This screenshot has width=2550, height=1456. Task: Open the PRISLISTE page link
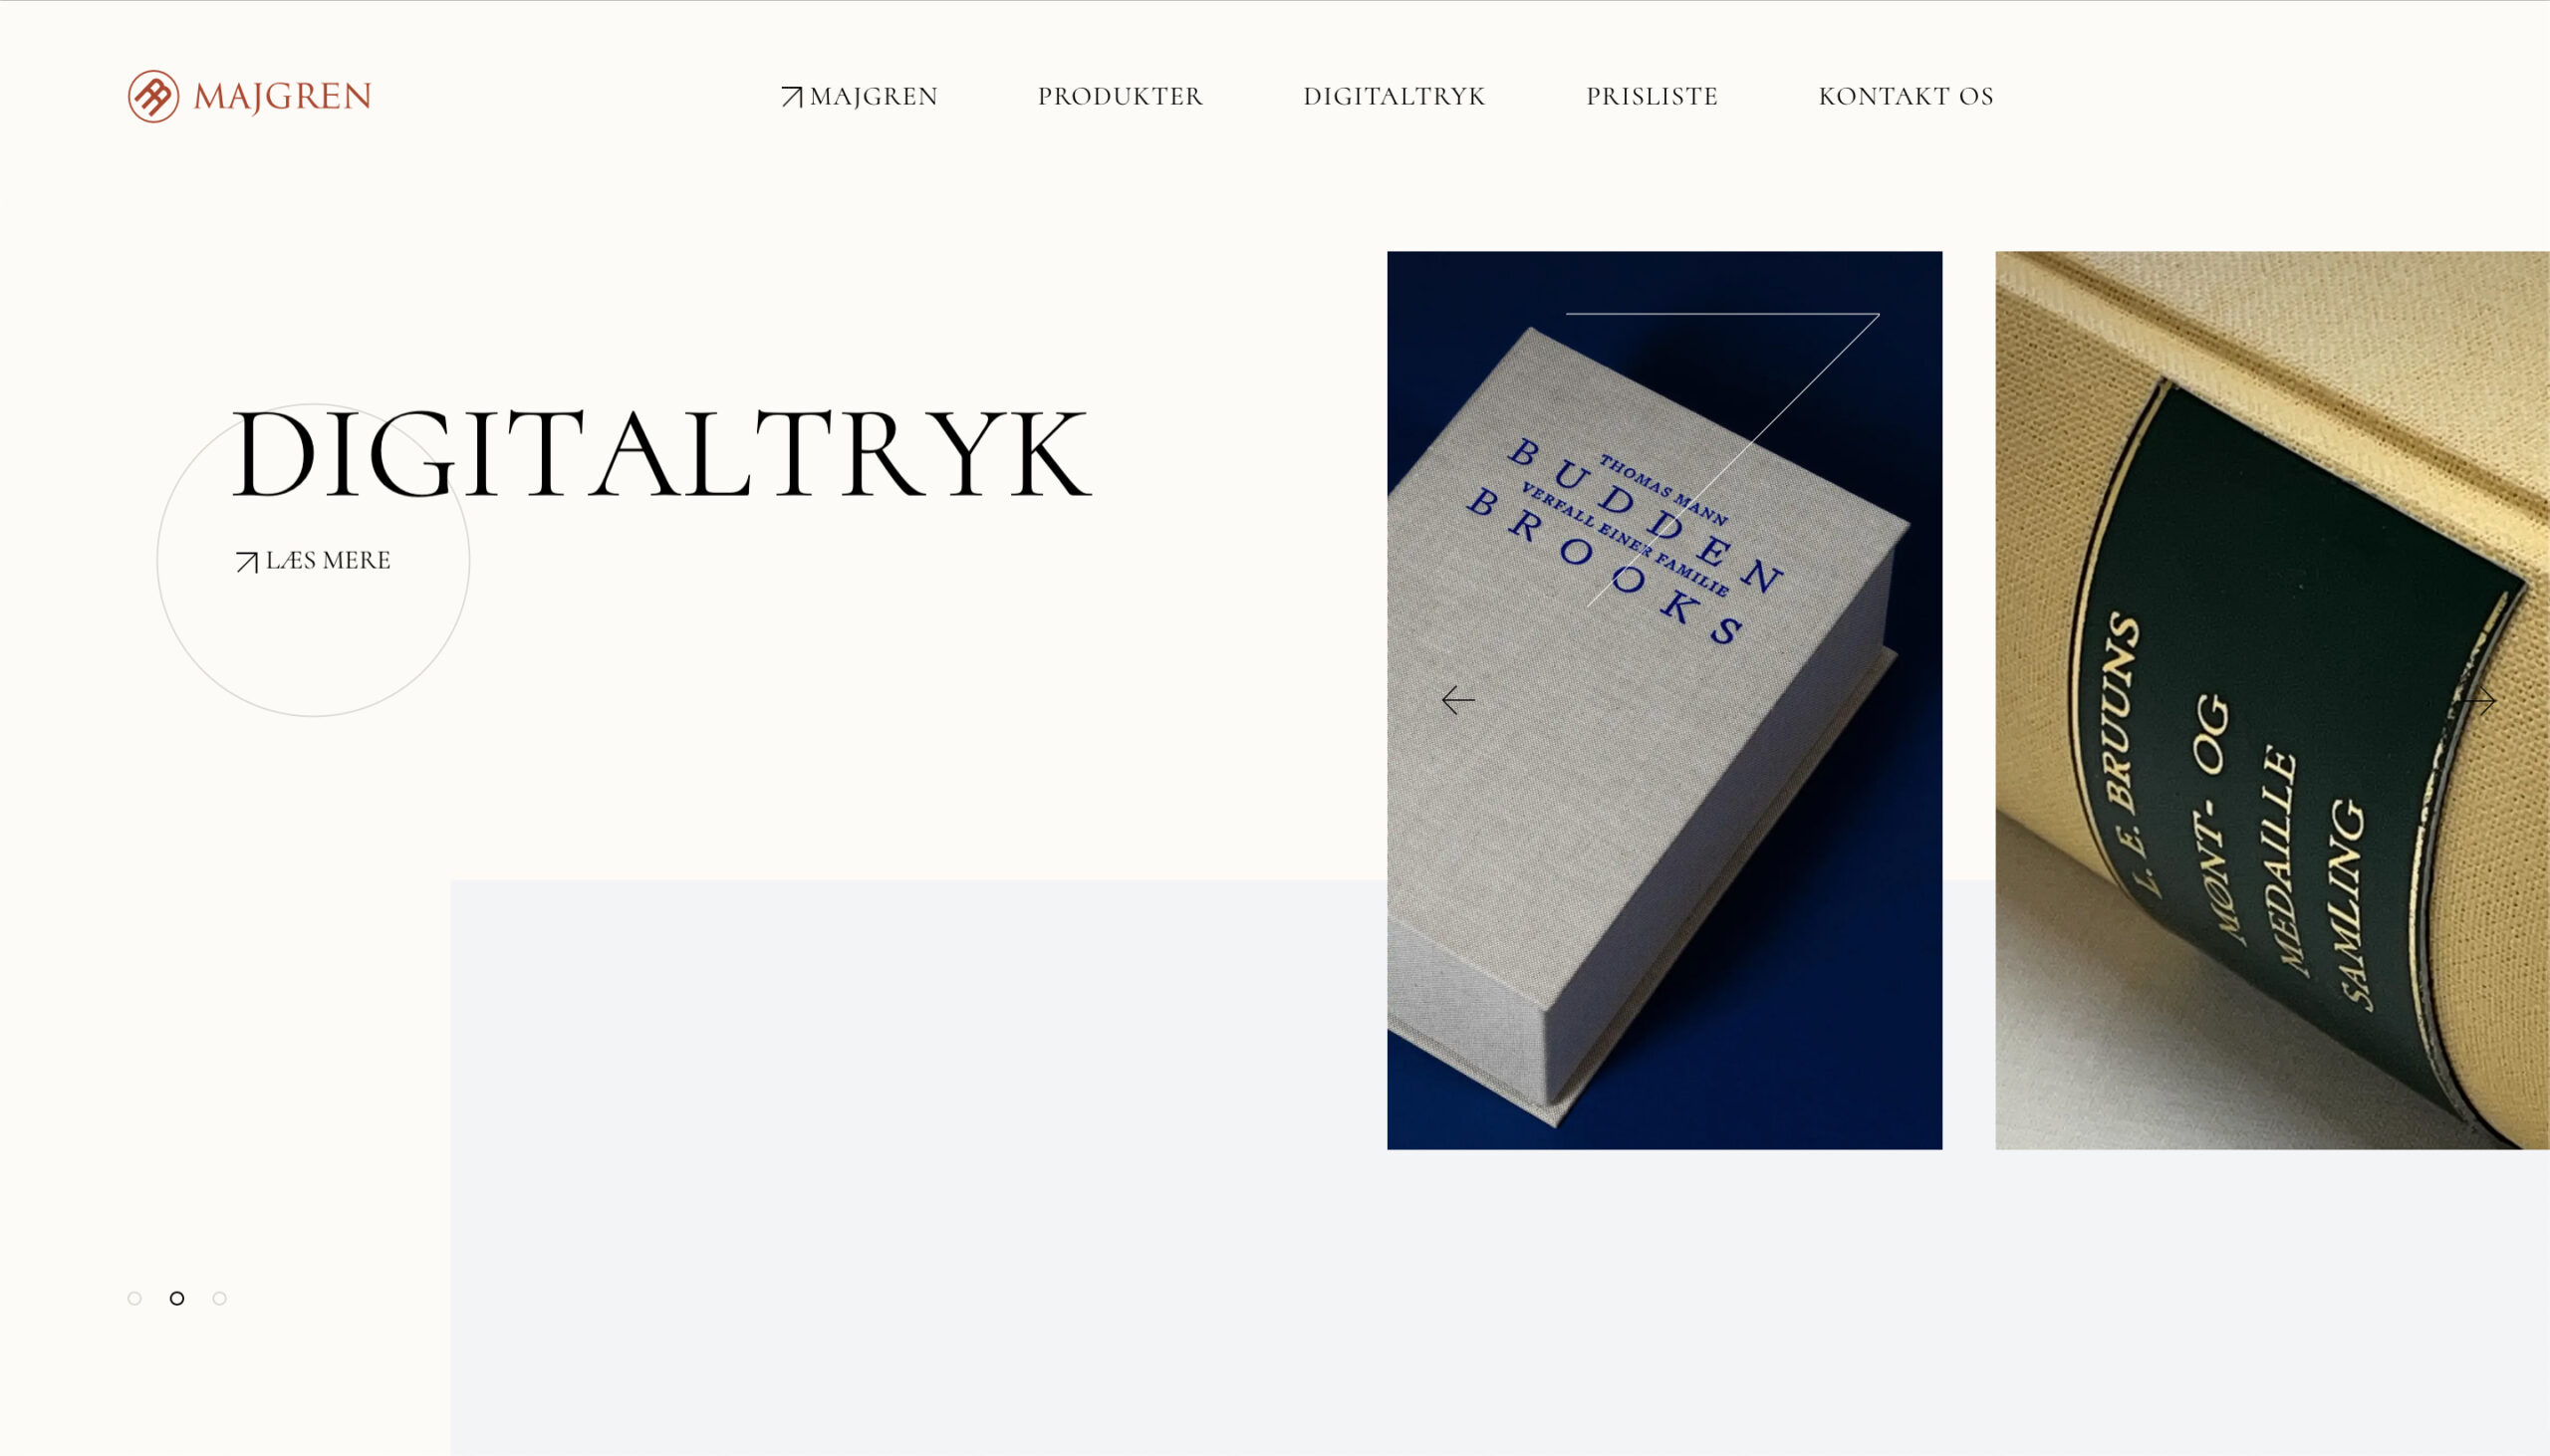tap(1652, 96)
